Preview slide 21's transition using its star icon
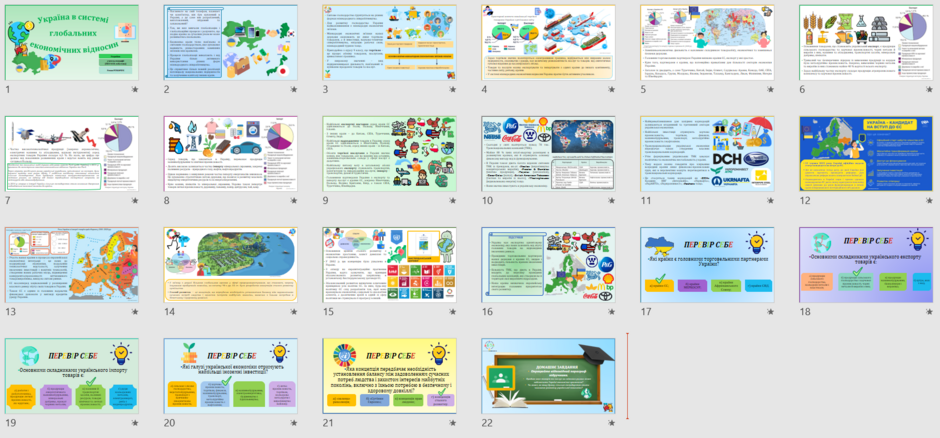 click(453, 423)
